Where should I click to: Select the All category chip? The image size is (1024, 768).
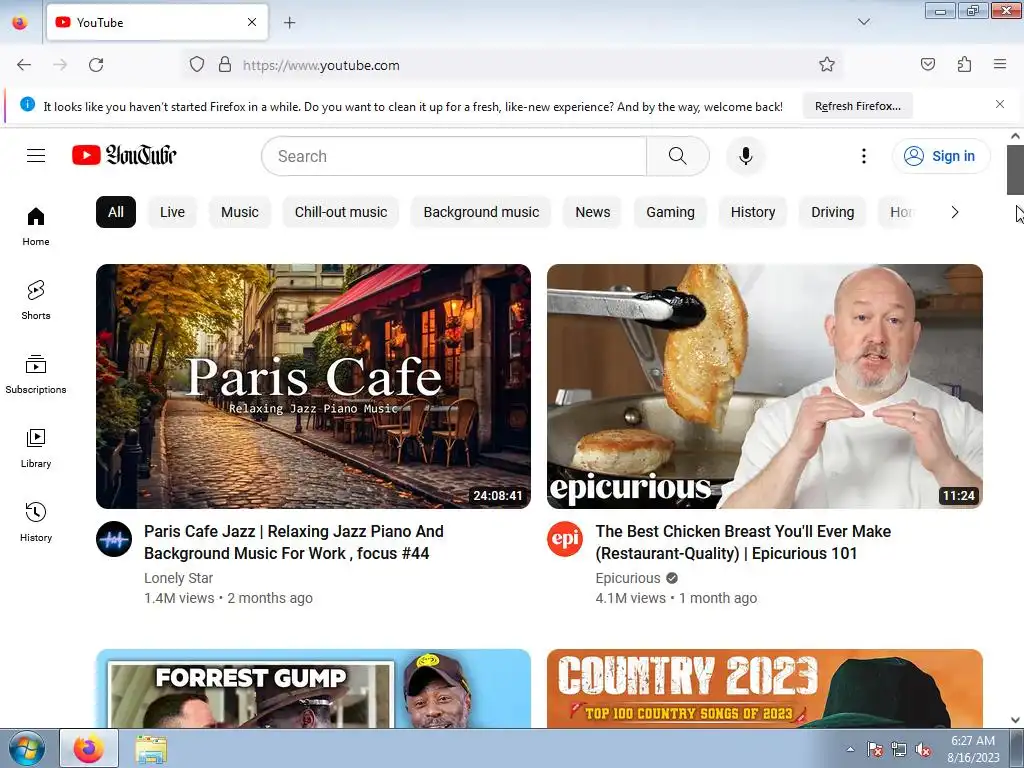click(x=116, y=212)
